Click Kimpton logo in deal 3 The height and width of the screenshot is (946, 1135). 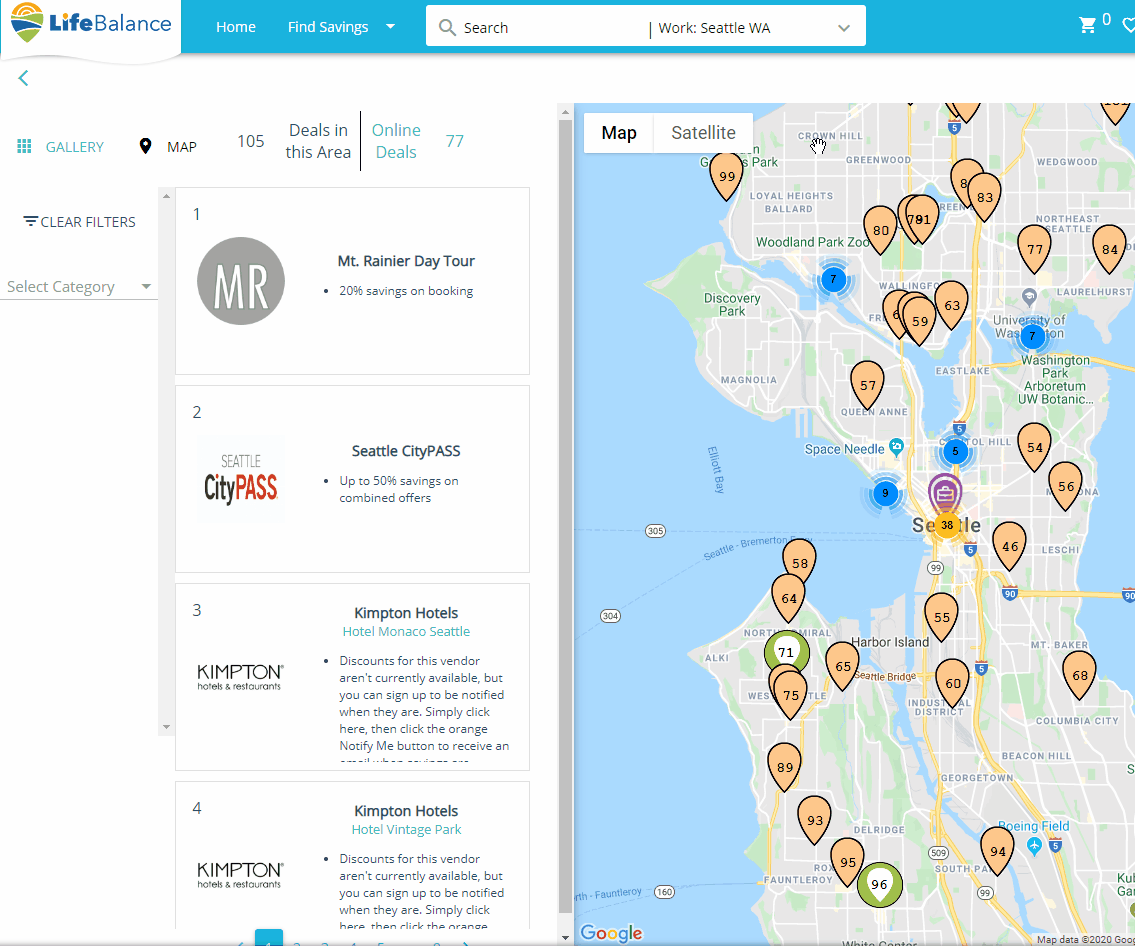[x=240, y=677]
